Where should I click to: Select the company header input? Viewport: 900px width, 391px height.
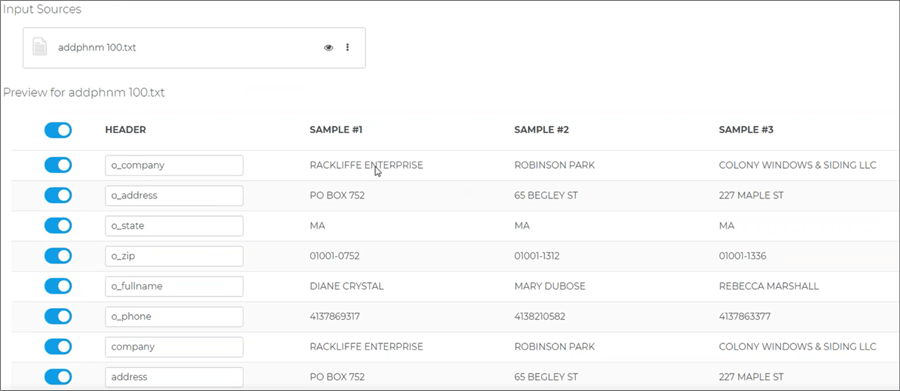(174, 347)
